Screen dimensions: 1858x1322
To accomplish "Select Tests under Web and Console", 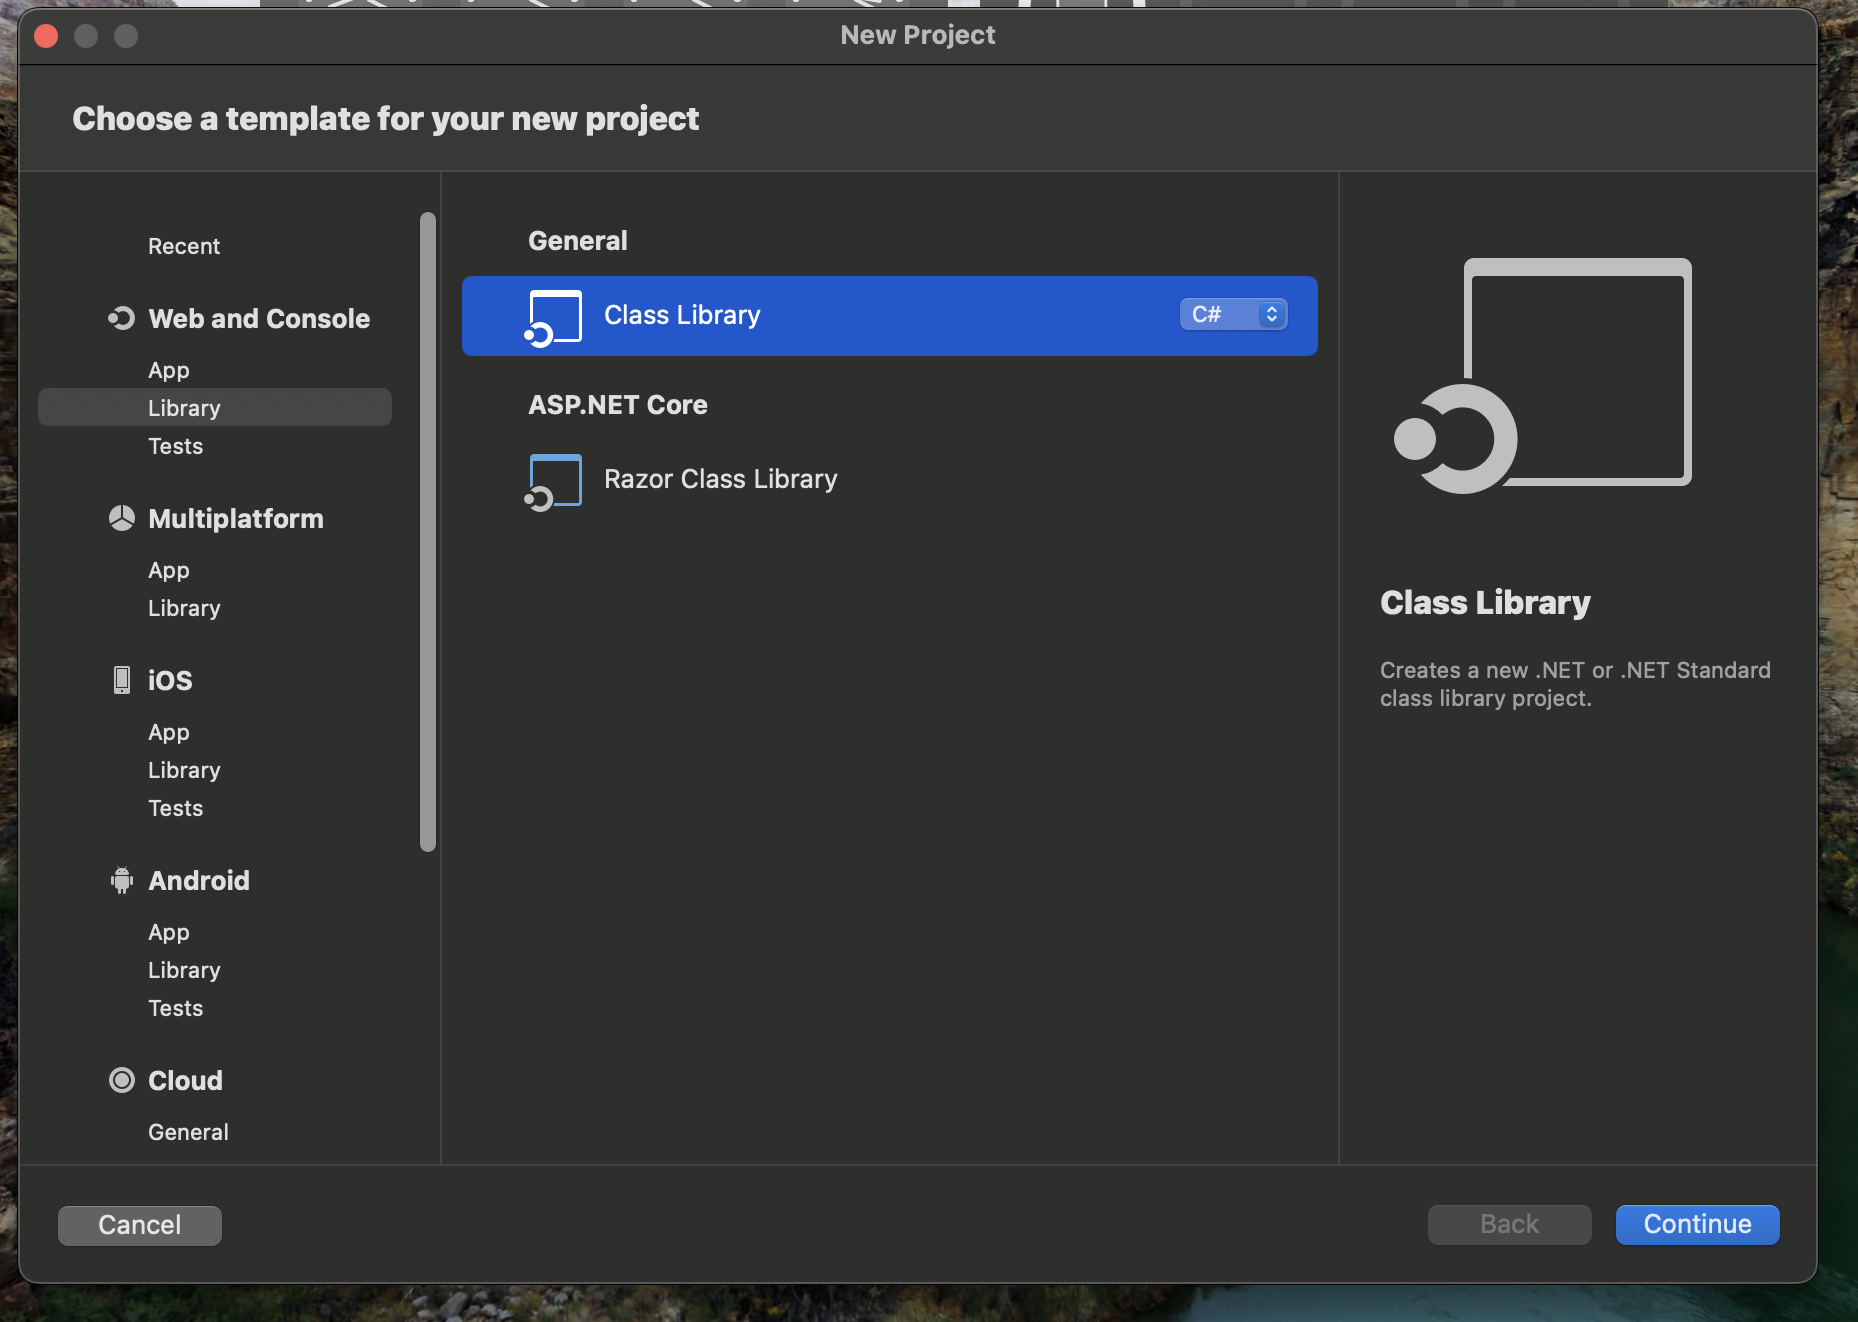I will (176, 446).
